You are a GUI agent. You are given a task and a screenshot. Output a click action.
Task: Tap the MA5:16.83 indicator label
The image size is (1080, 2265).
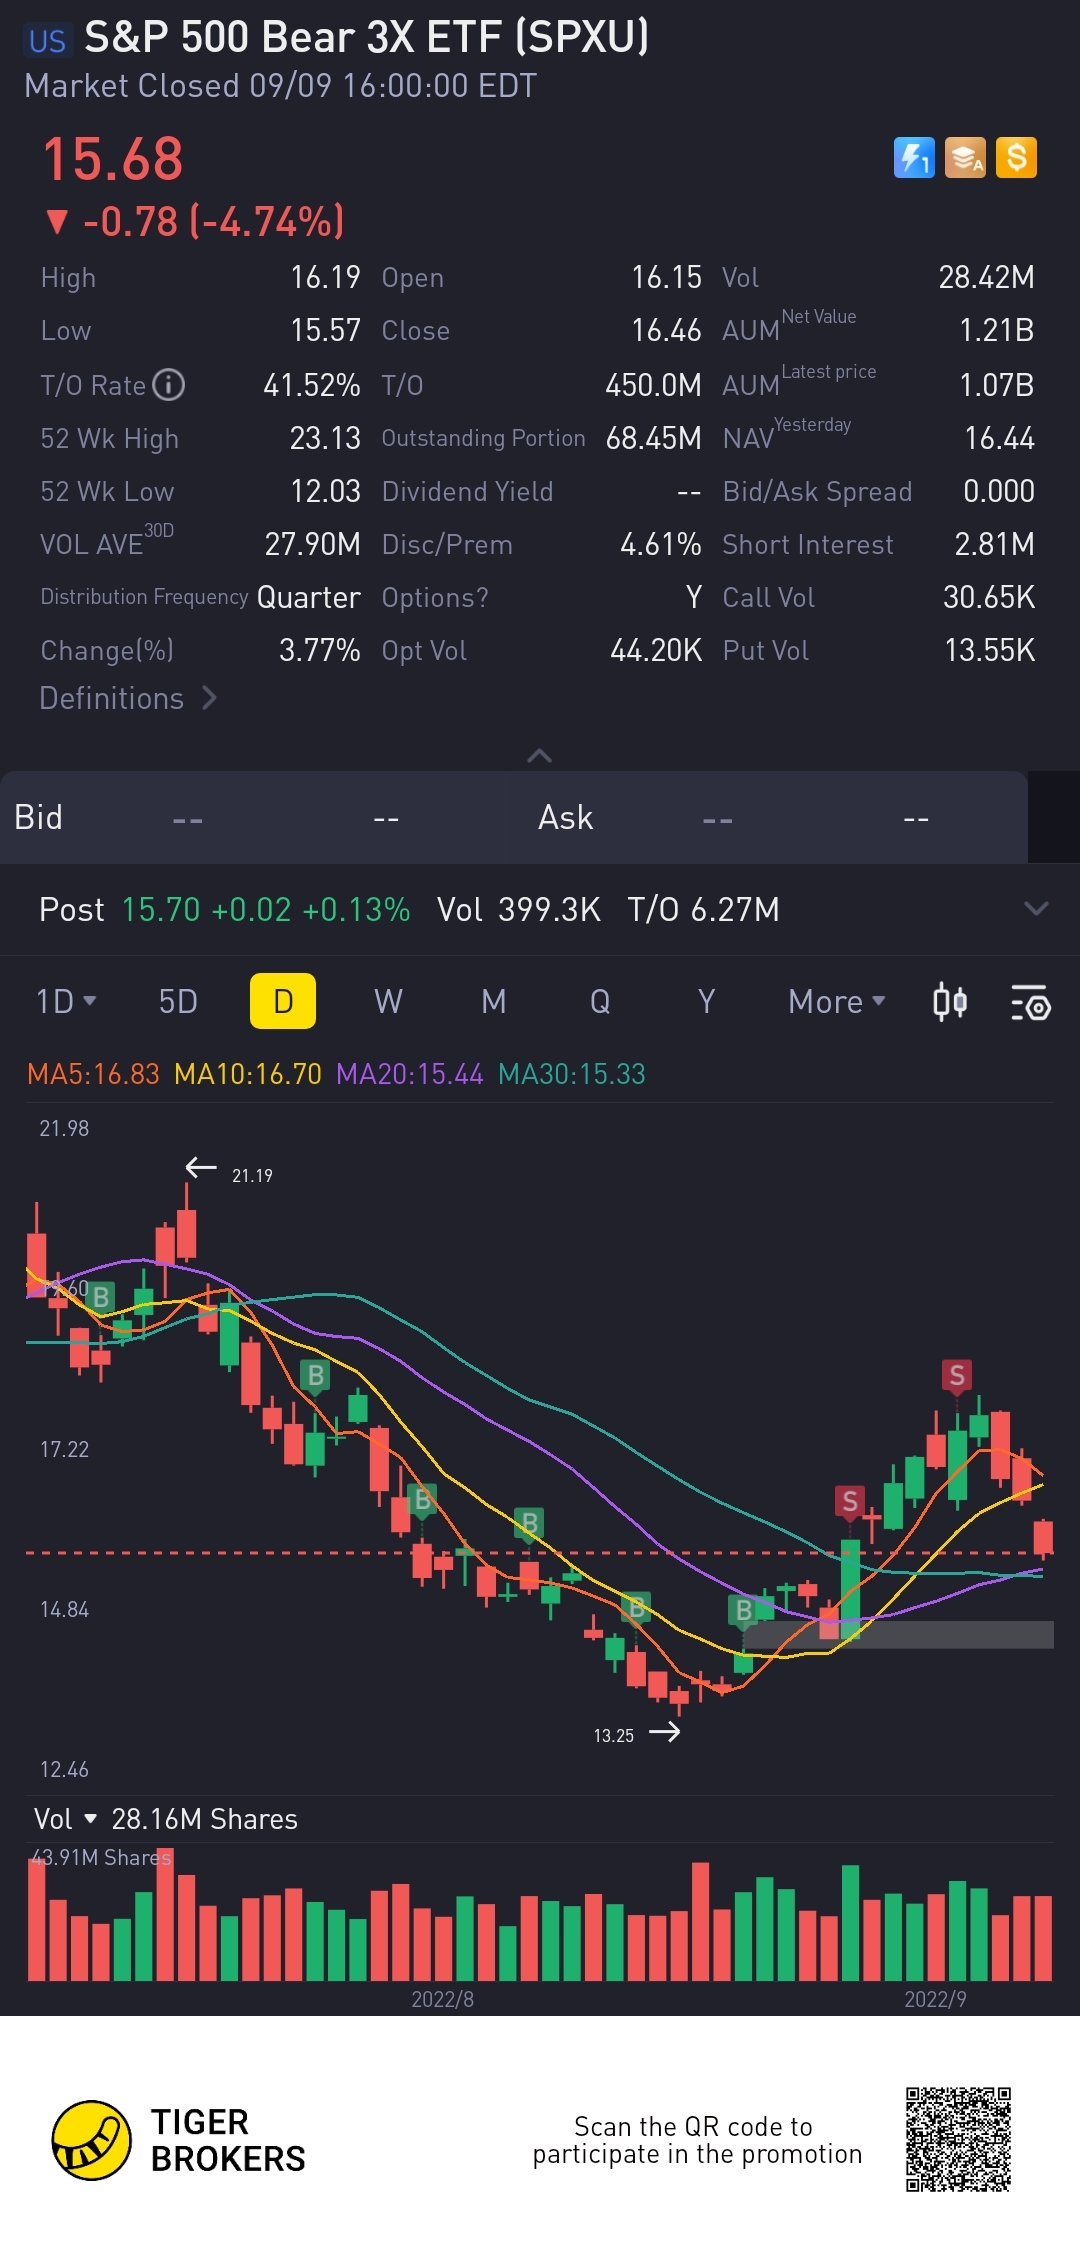[x=93, y=1074]
